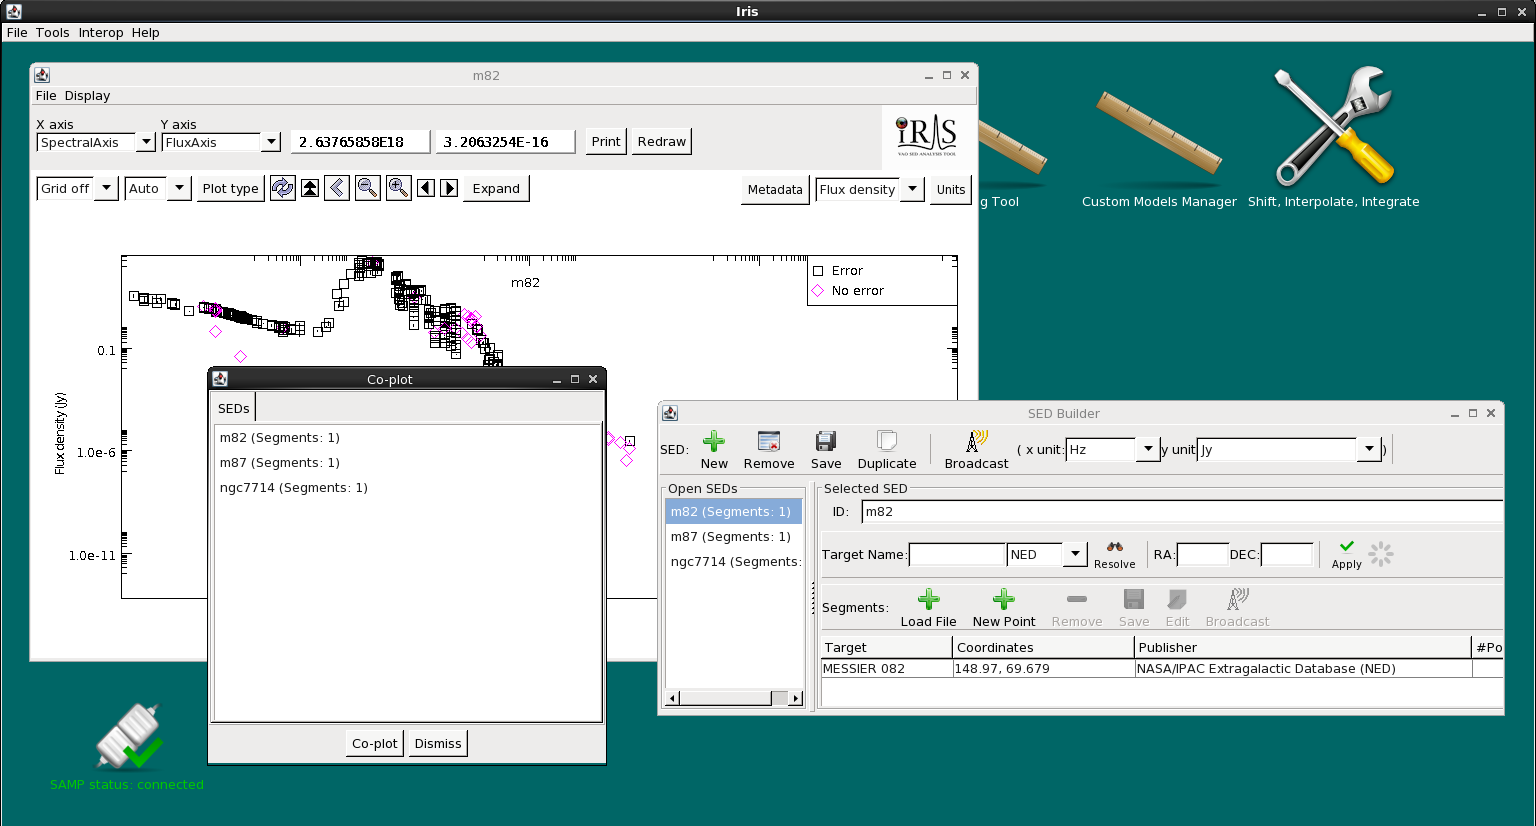
Task: Click the Target Name input field
Action: point(957,554)
